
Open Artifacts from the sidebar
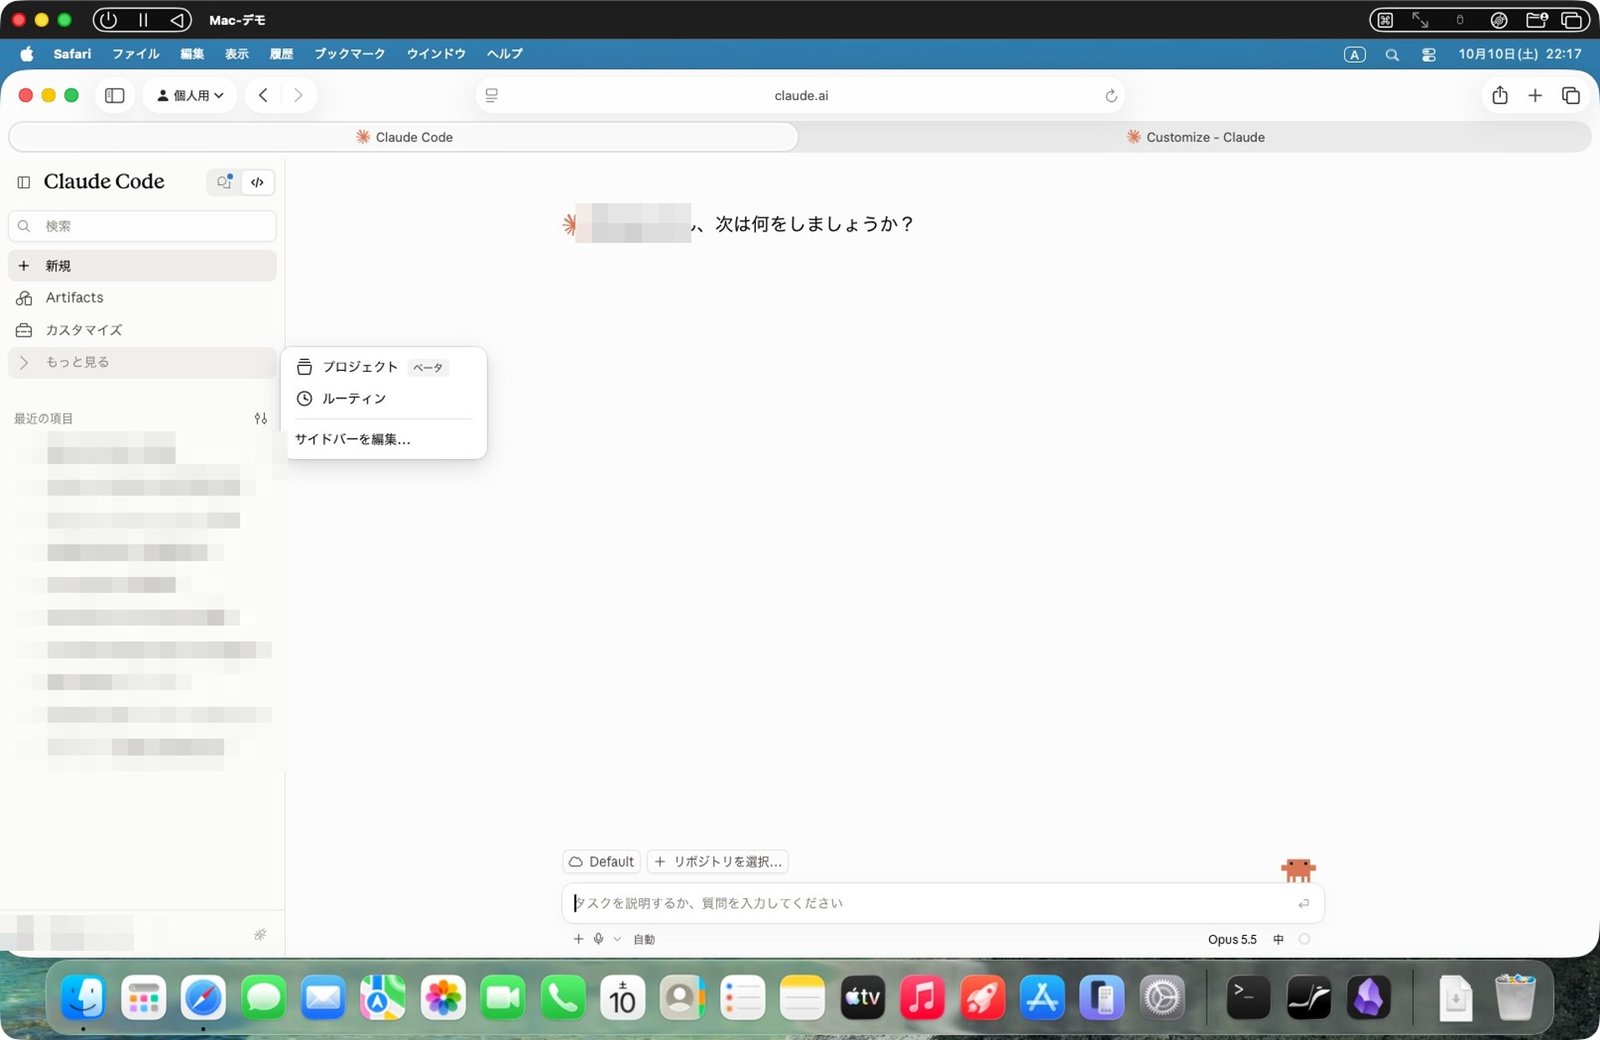[x=142, y=298]
